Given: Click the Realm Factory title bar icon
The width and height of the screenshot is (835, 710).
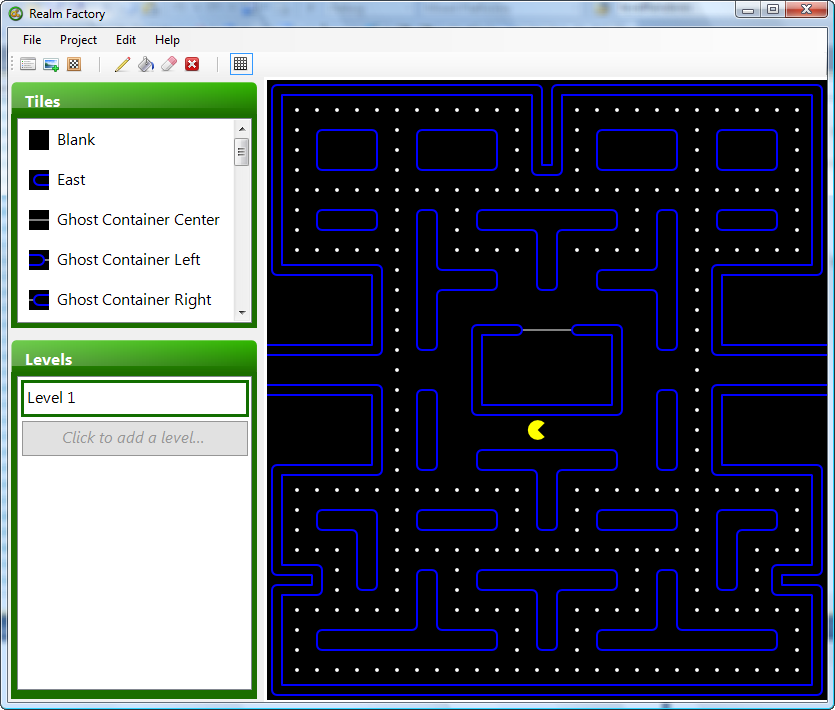Looking at the screenshot, I should [16, 14].
